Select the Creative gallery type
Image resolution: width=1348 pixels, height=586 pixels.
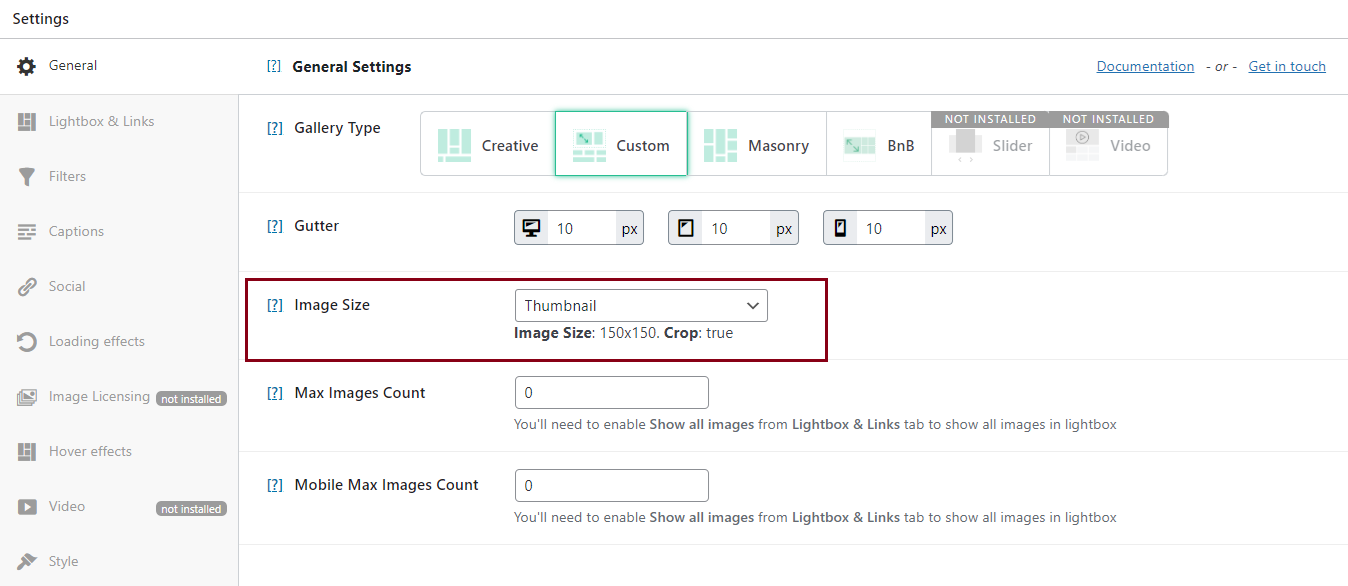[488, 145]
